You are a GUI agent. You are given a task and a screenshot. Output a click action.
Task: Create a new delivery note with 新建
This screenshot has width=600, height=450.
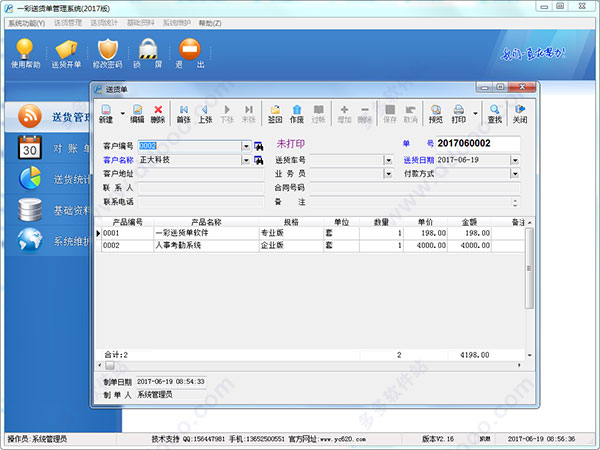tap(106, 114)
